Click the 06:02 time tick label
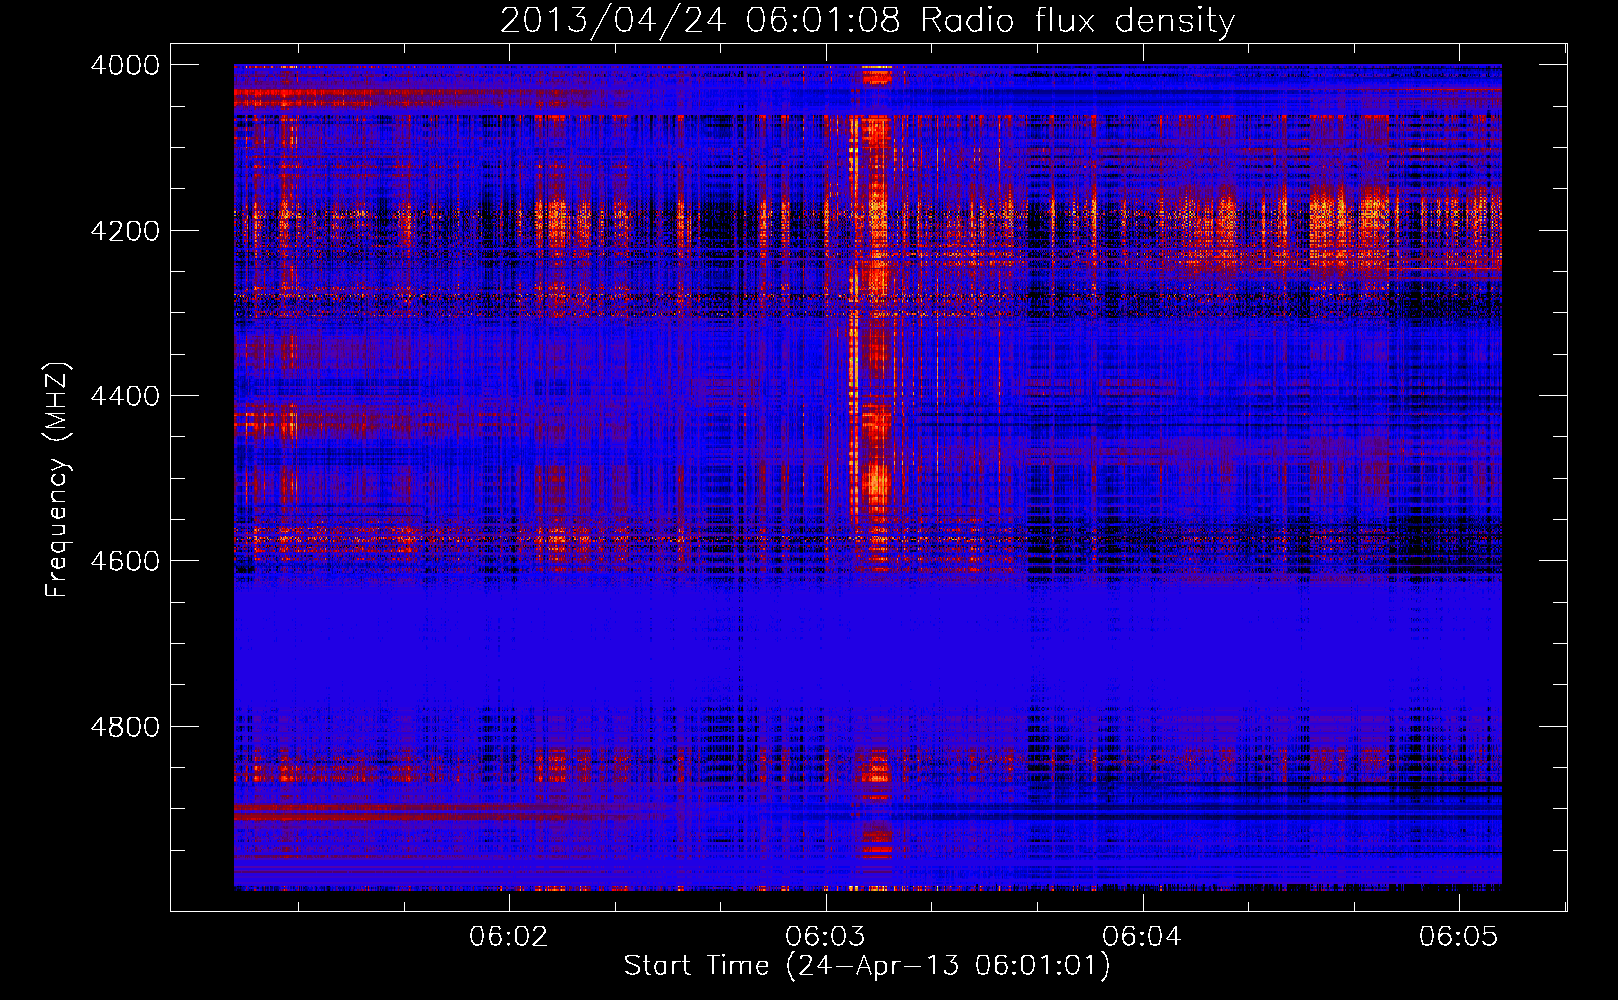1618x1000 pixels. (509, 937)
